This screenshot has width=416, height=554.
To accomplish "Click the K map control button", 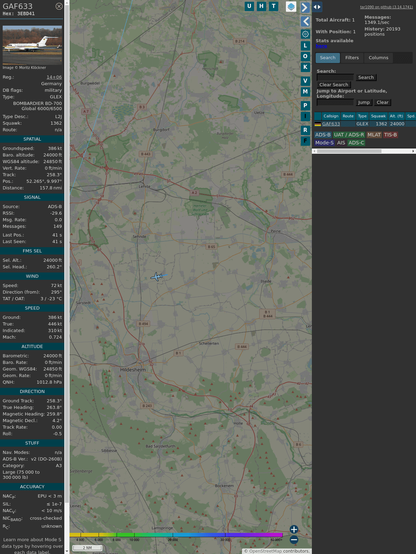I will coord(305,67).
